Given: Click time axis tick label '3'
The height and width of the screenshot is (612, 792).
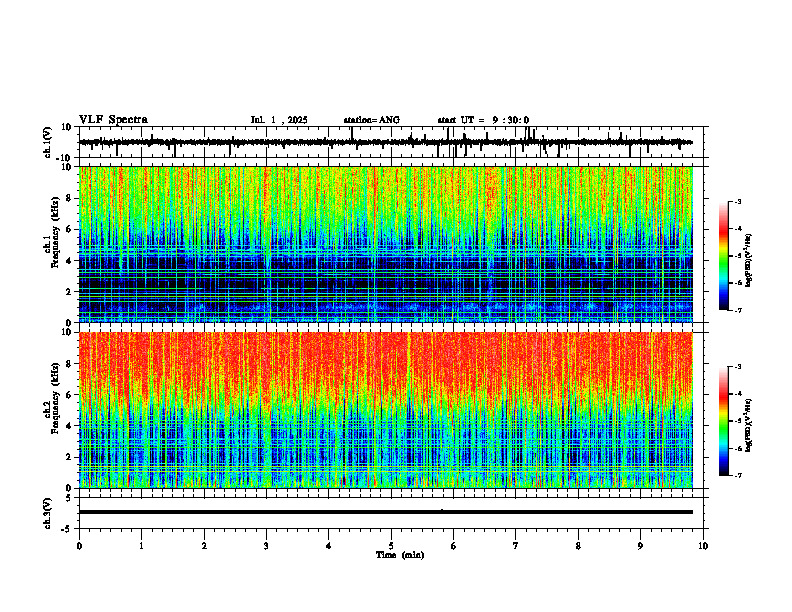Looking at the screenshot, I should coord(266,546).
